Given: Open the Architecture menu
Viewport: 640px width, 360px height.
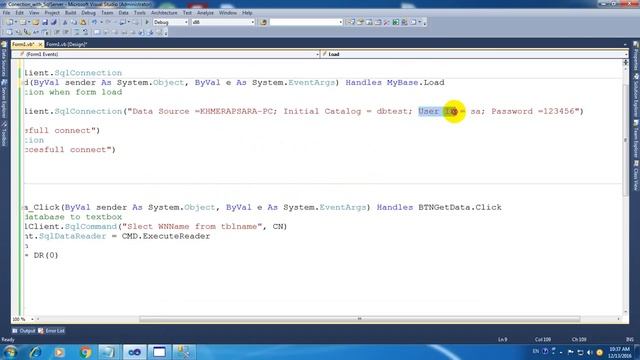Looking at the screenshot, I should (164, 13).
